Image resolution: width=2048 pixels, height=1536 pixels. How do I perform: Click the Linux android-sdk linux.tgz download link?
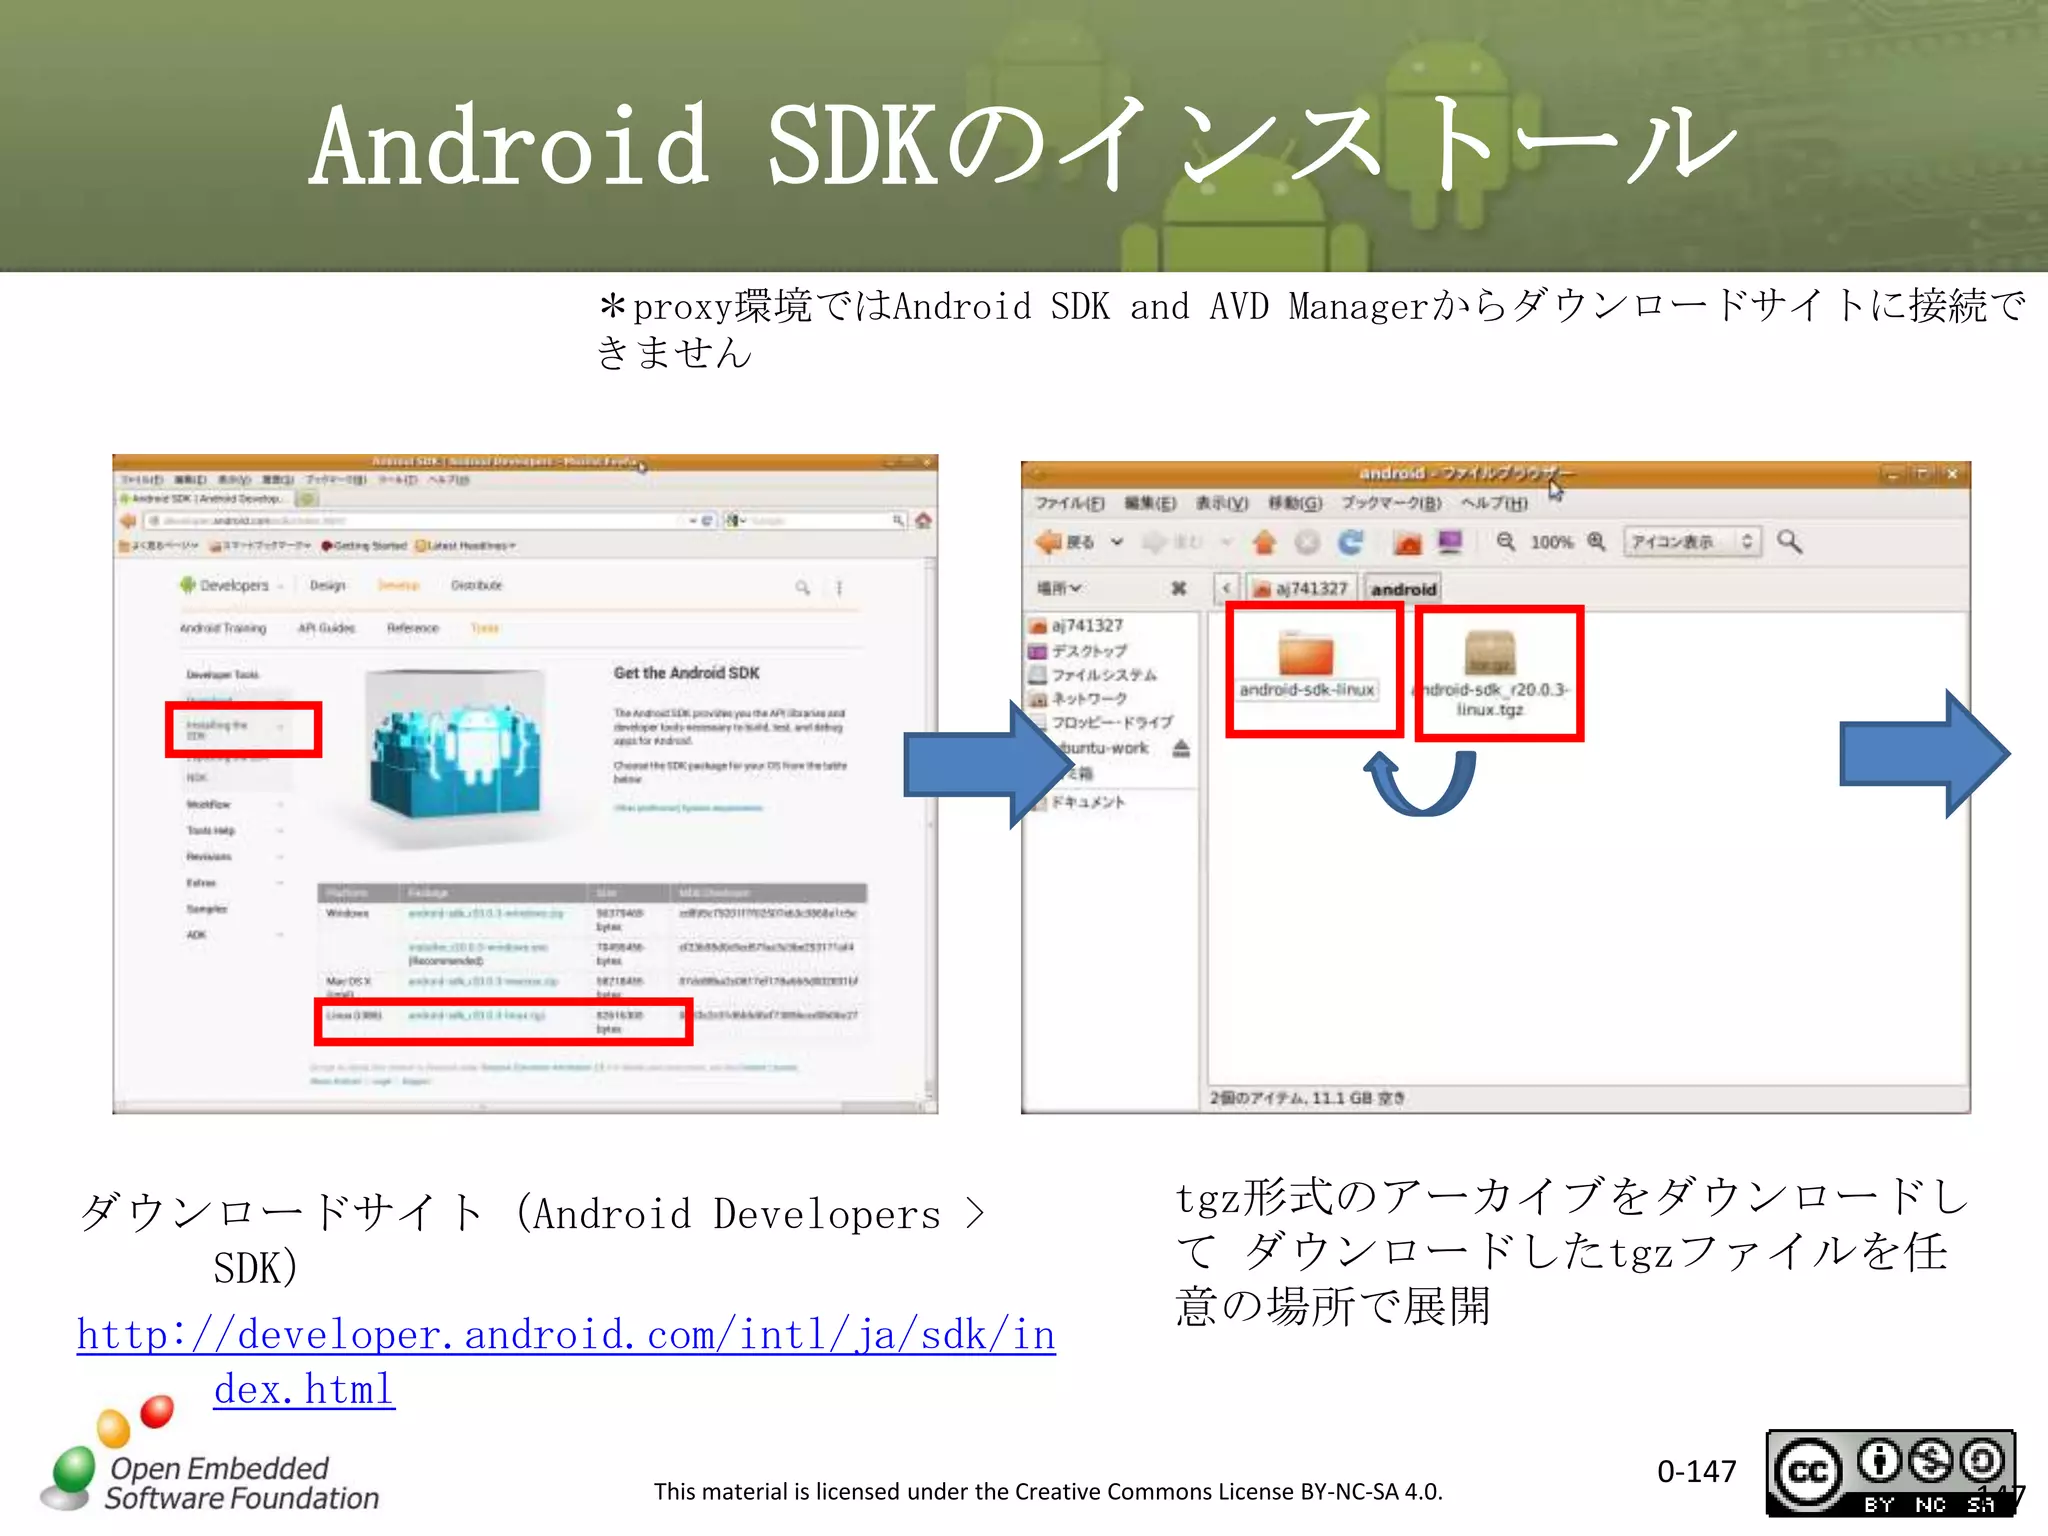point(477,1015)
